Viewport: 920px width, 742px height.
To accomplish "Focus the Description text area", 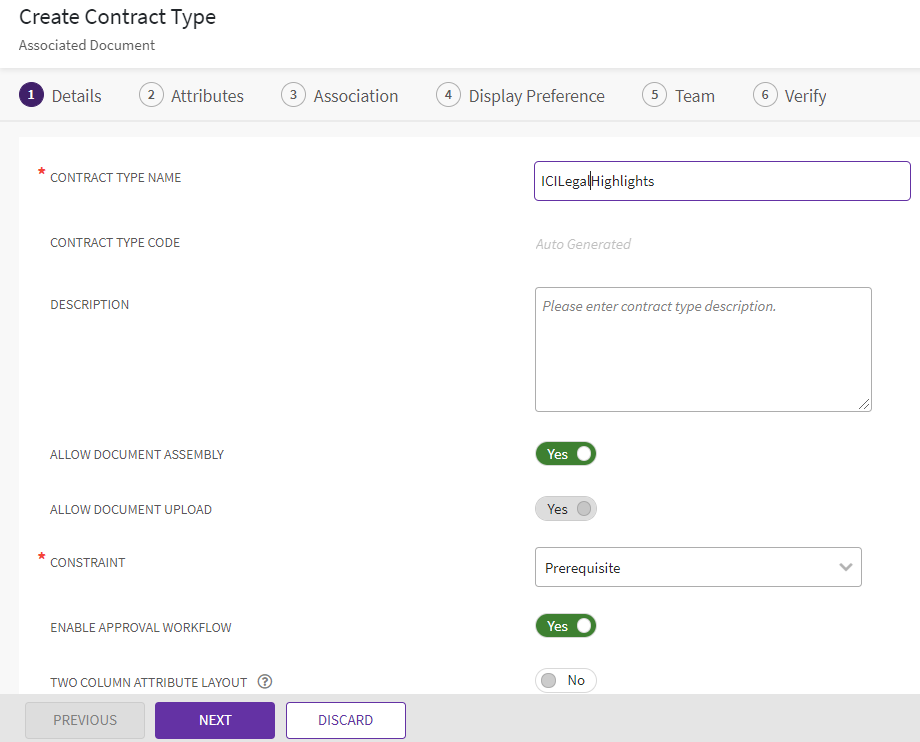I will pos(703,350).
